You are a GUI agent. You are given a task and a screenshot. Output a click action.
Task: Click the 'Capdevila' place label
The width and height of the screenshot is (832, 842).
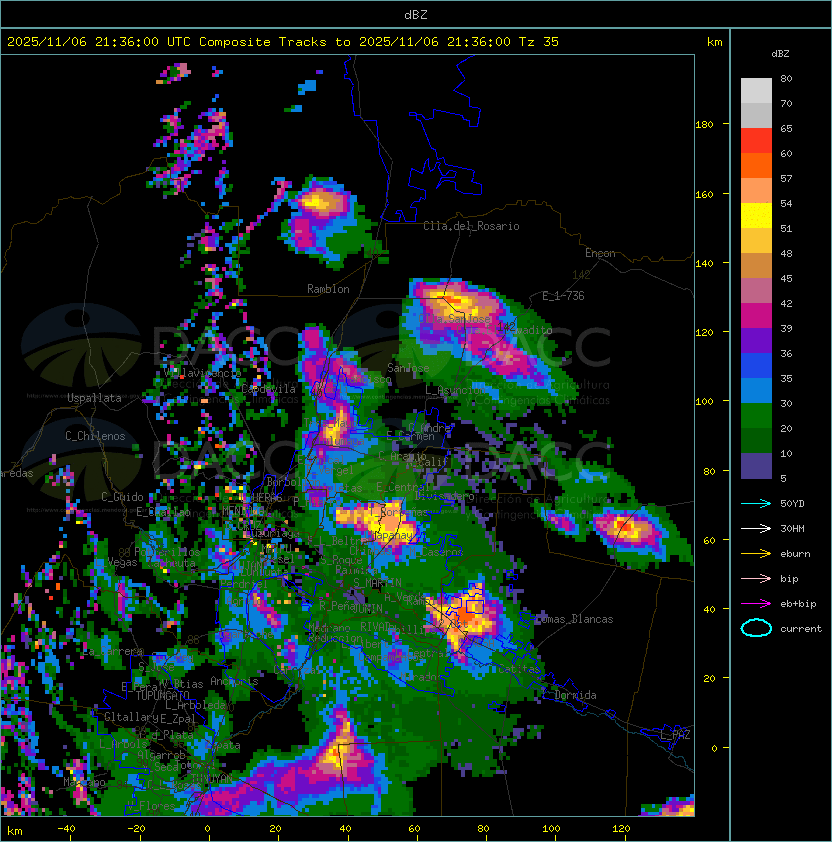click(x=268, y=389)
